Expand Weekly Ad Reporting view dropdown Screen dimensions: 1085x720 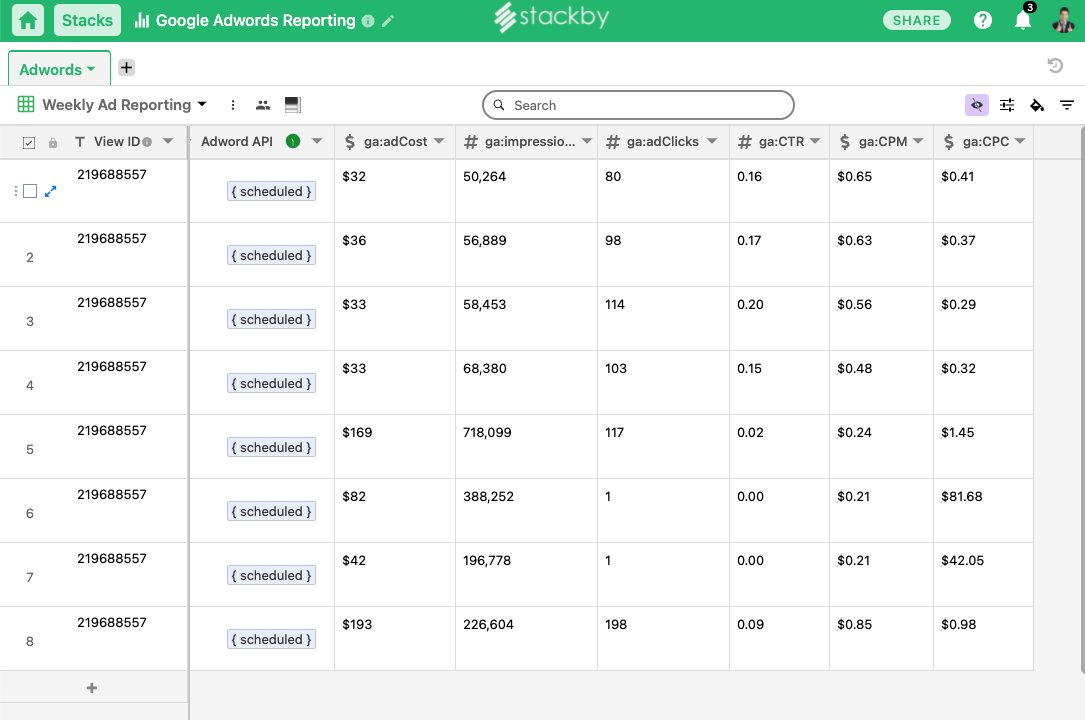click(201, 104)
